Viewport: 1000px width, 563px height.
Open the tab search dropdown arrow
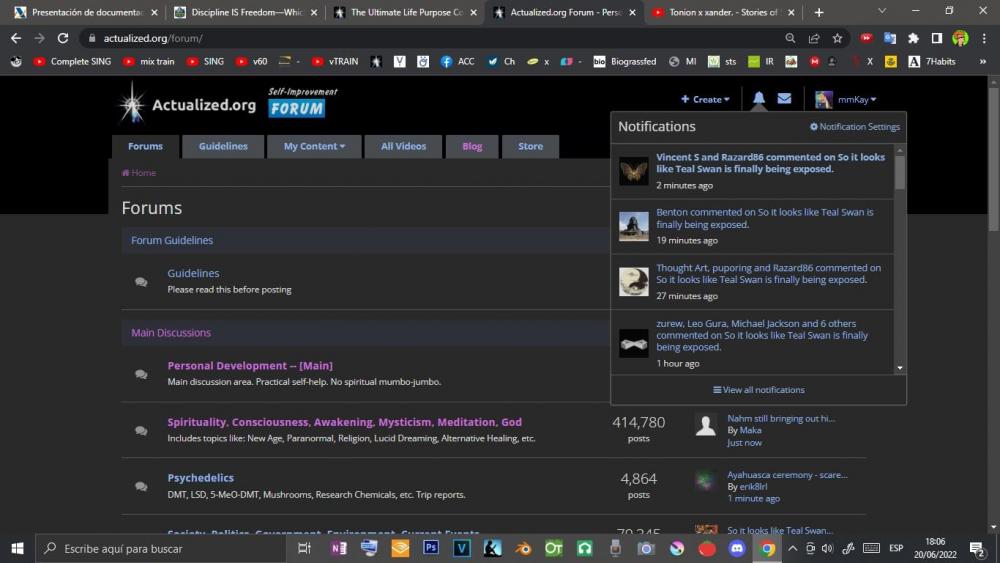point(882,11)
